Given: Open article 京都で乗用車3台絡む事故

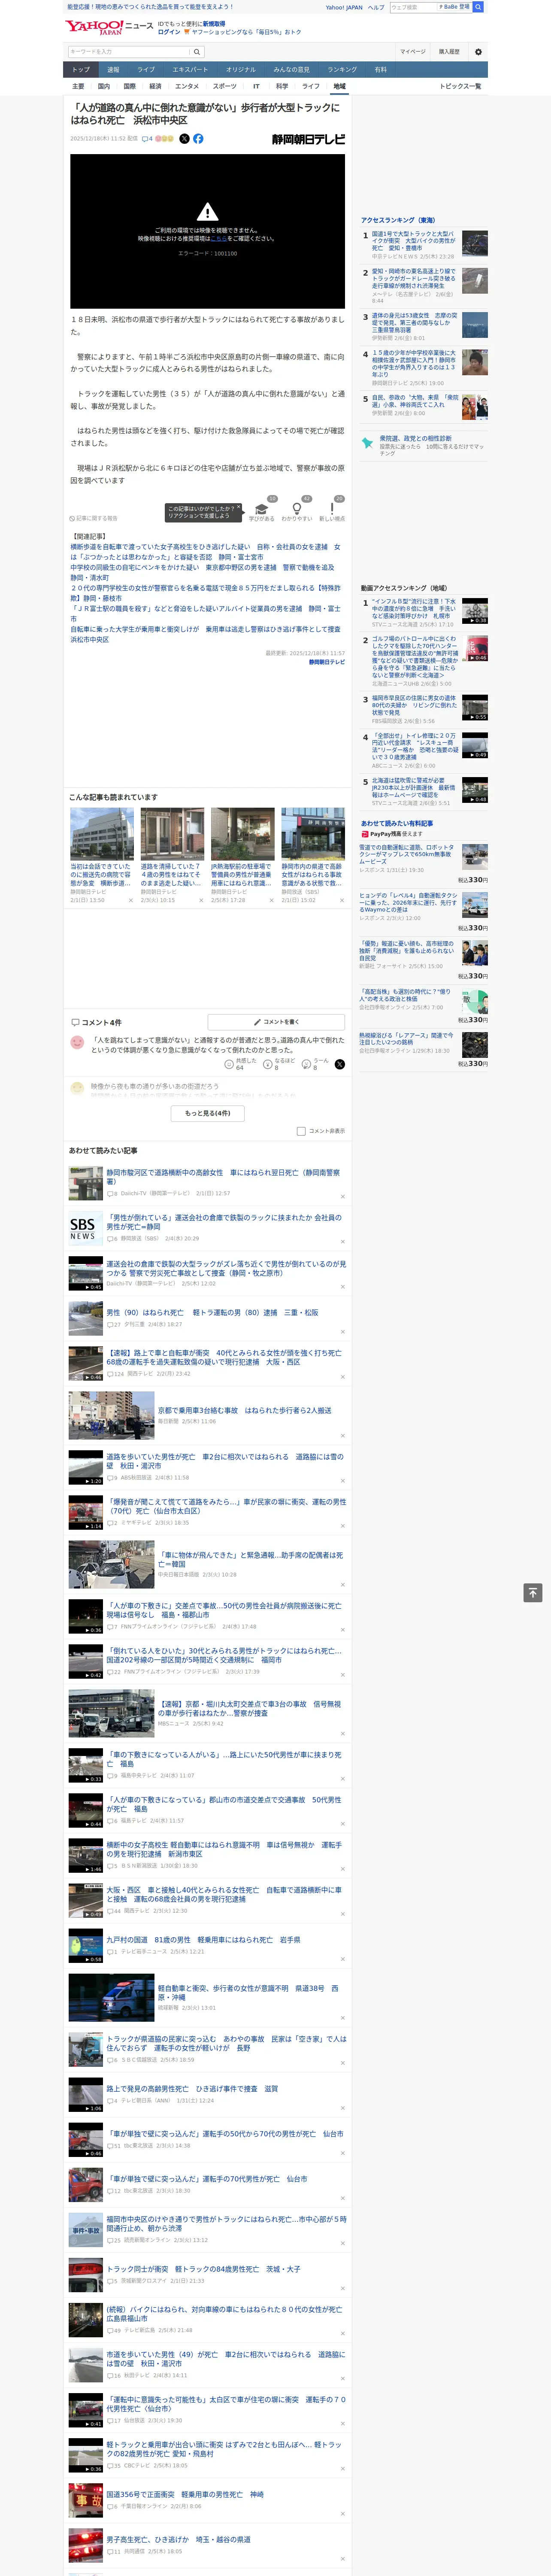Looking at the screenshot, I should pyautogui.click(x=244, y=1410).
